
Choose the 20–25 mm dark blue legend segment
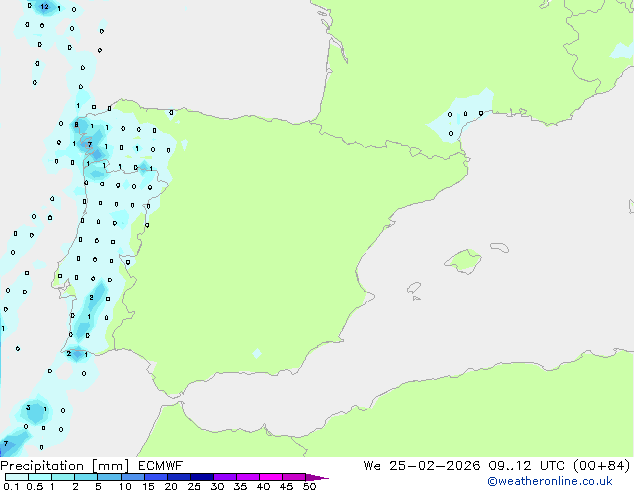tap(178, 477)
